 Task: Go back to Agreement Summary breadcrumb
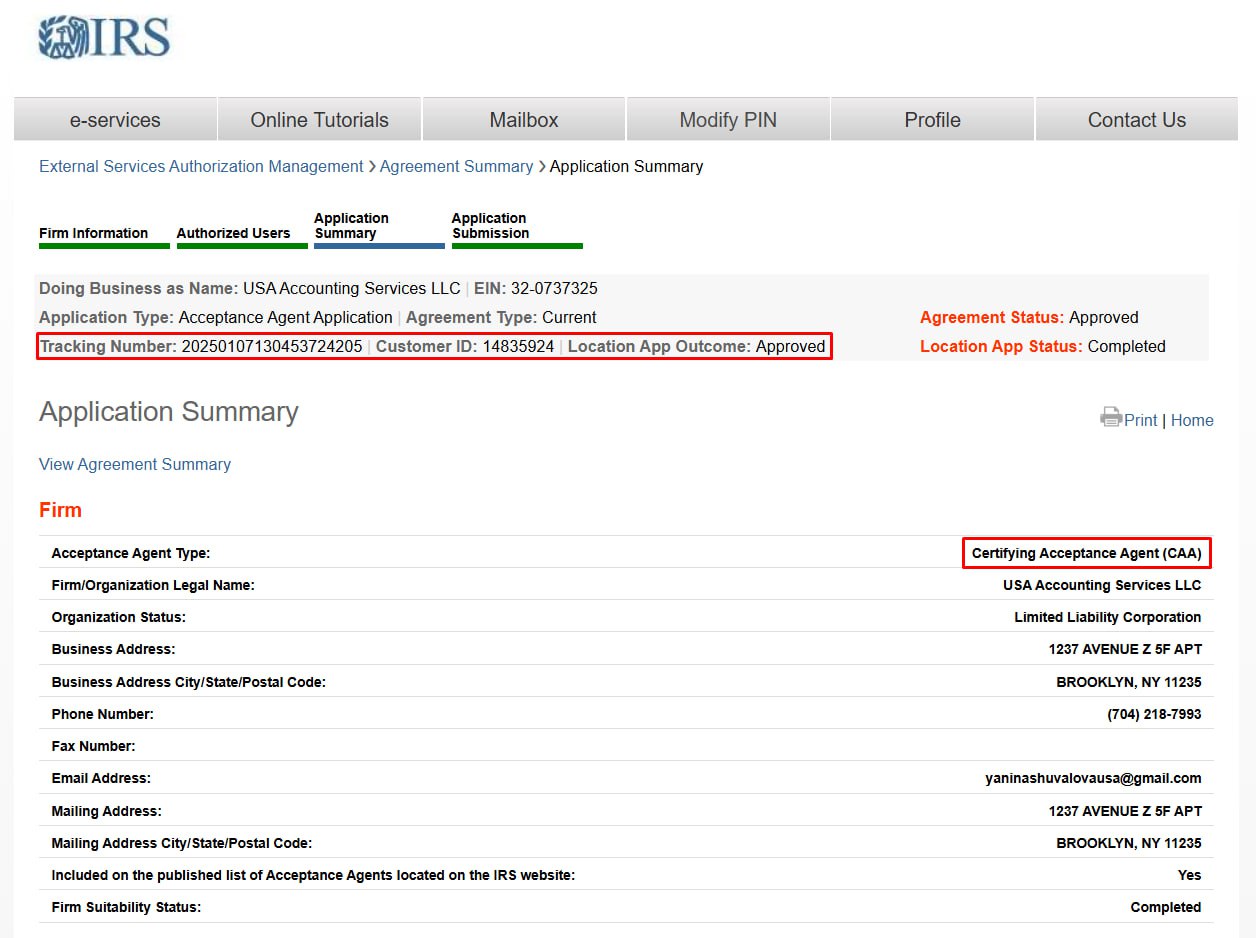456,166
